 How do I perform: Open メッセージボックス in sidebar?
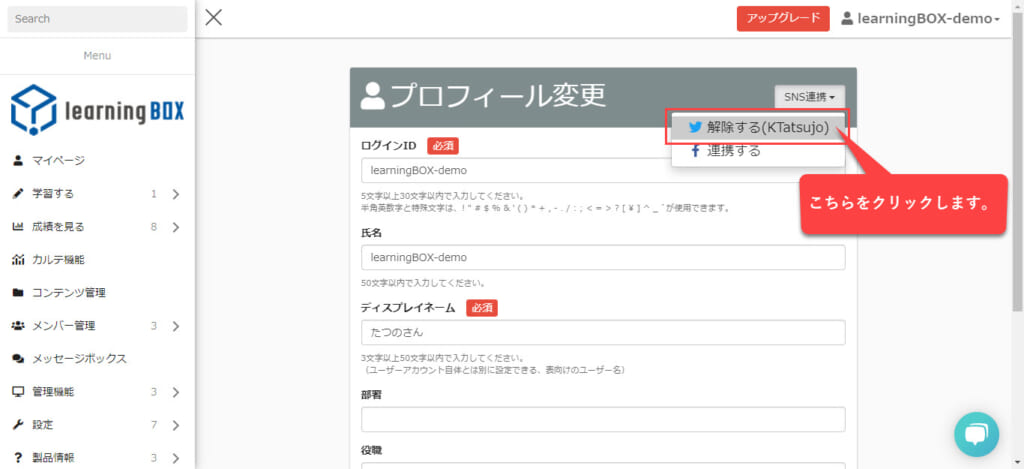point(79,359)
